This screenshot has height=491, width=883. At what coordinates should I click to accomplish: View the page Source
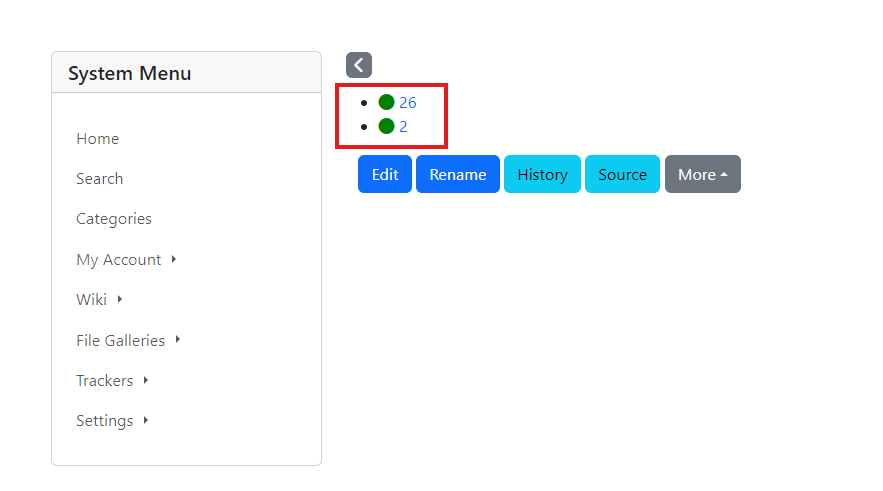pos(622,174)
